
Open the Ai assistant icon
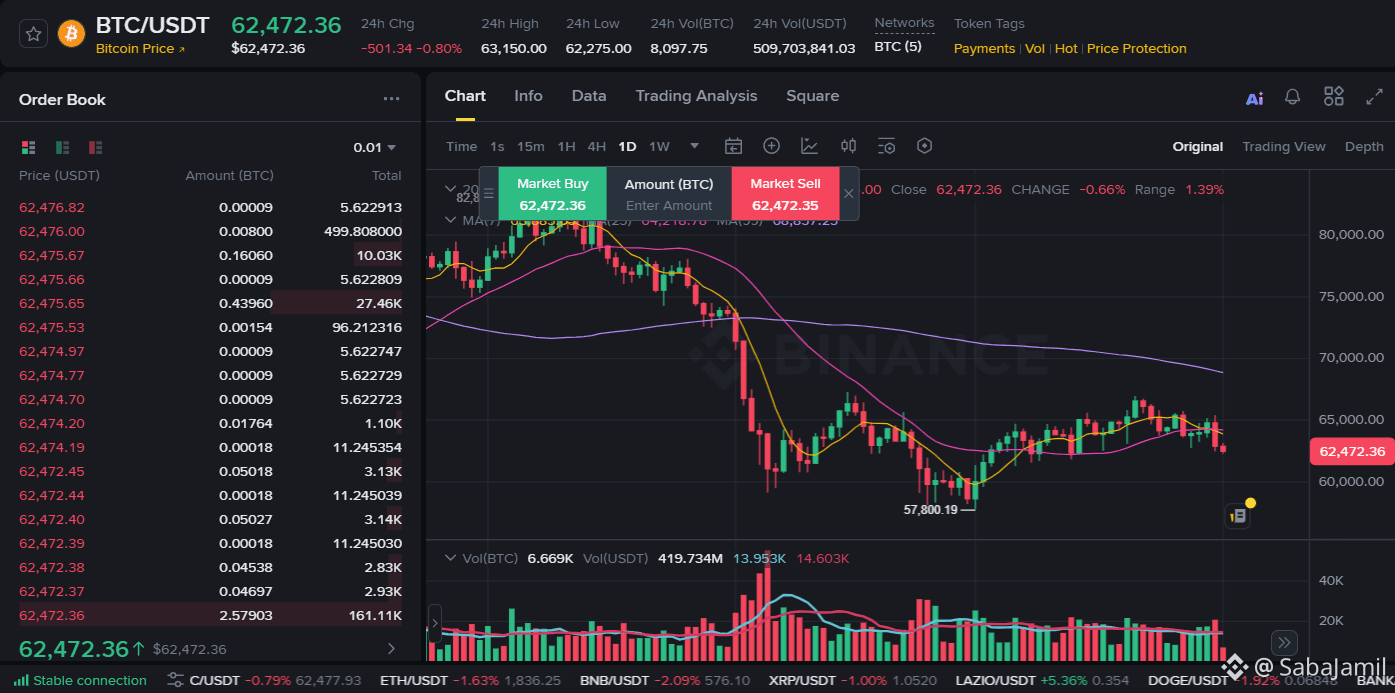point(1254,98)
